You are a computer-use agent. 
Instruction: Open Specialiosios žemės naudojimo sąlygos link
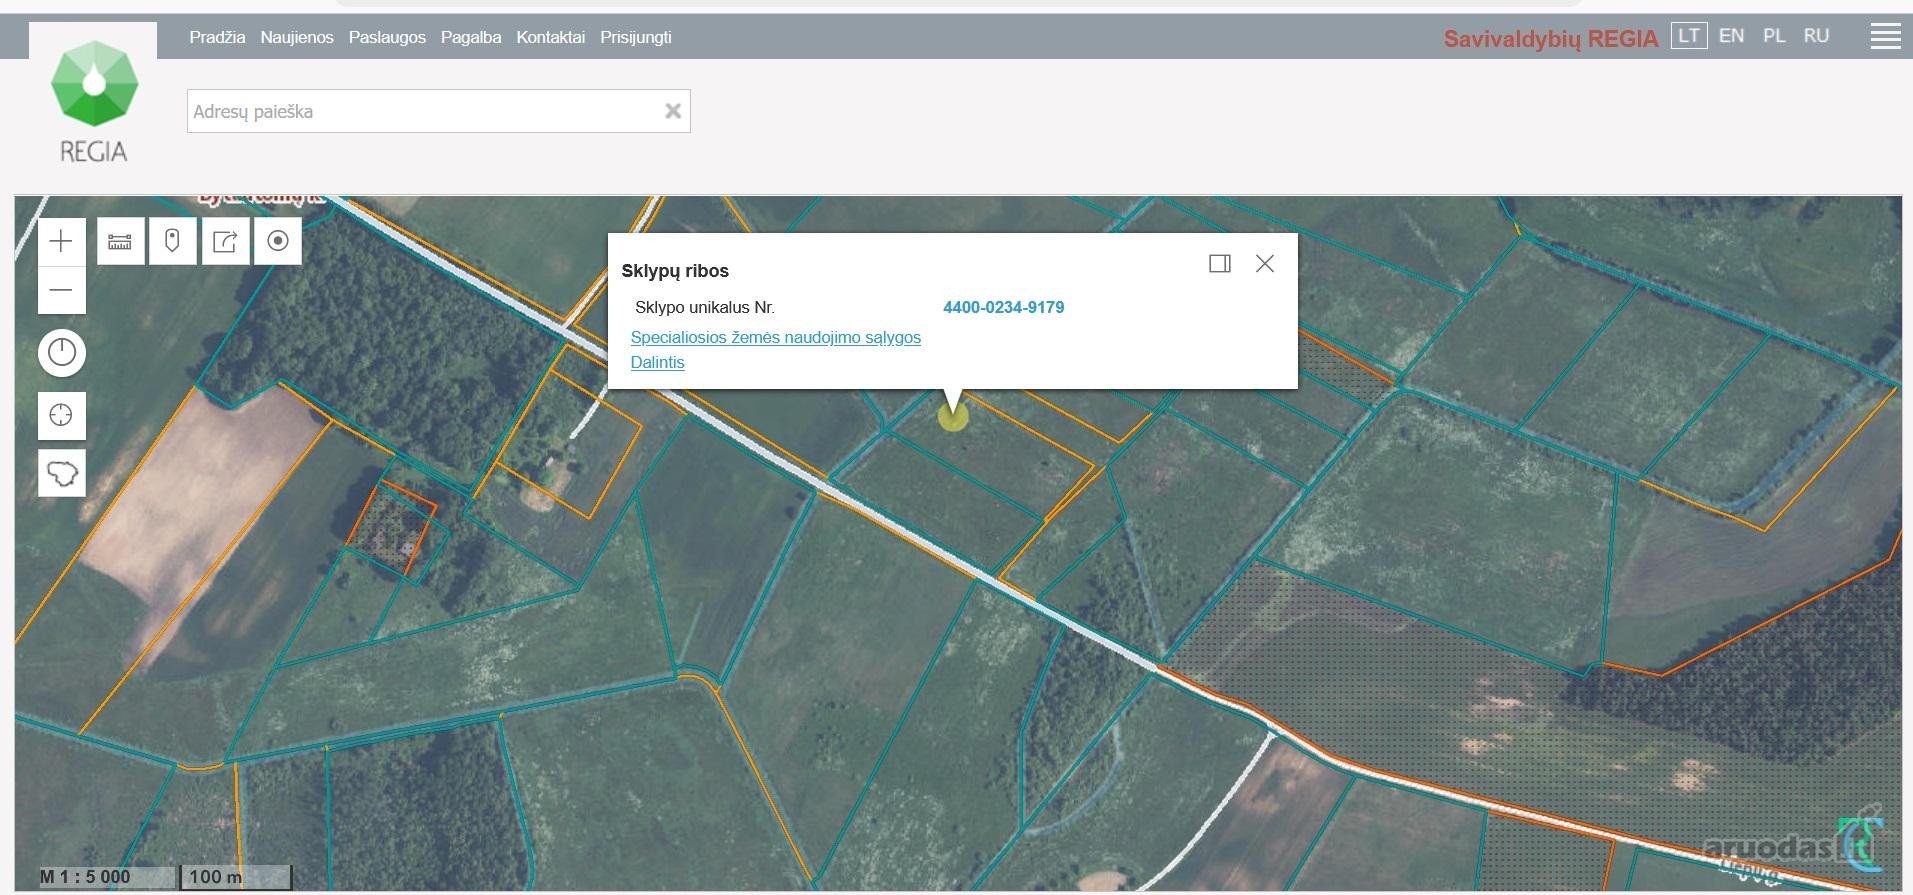[776, 338]
